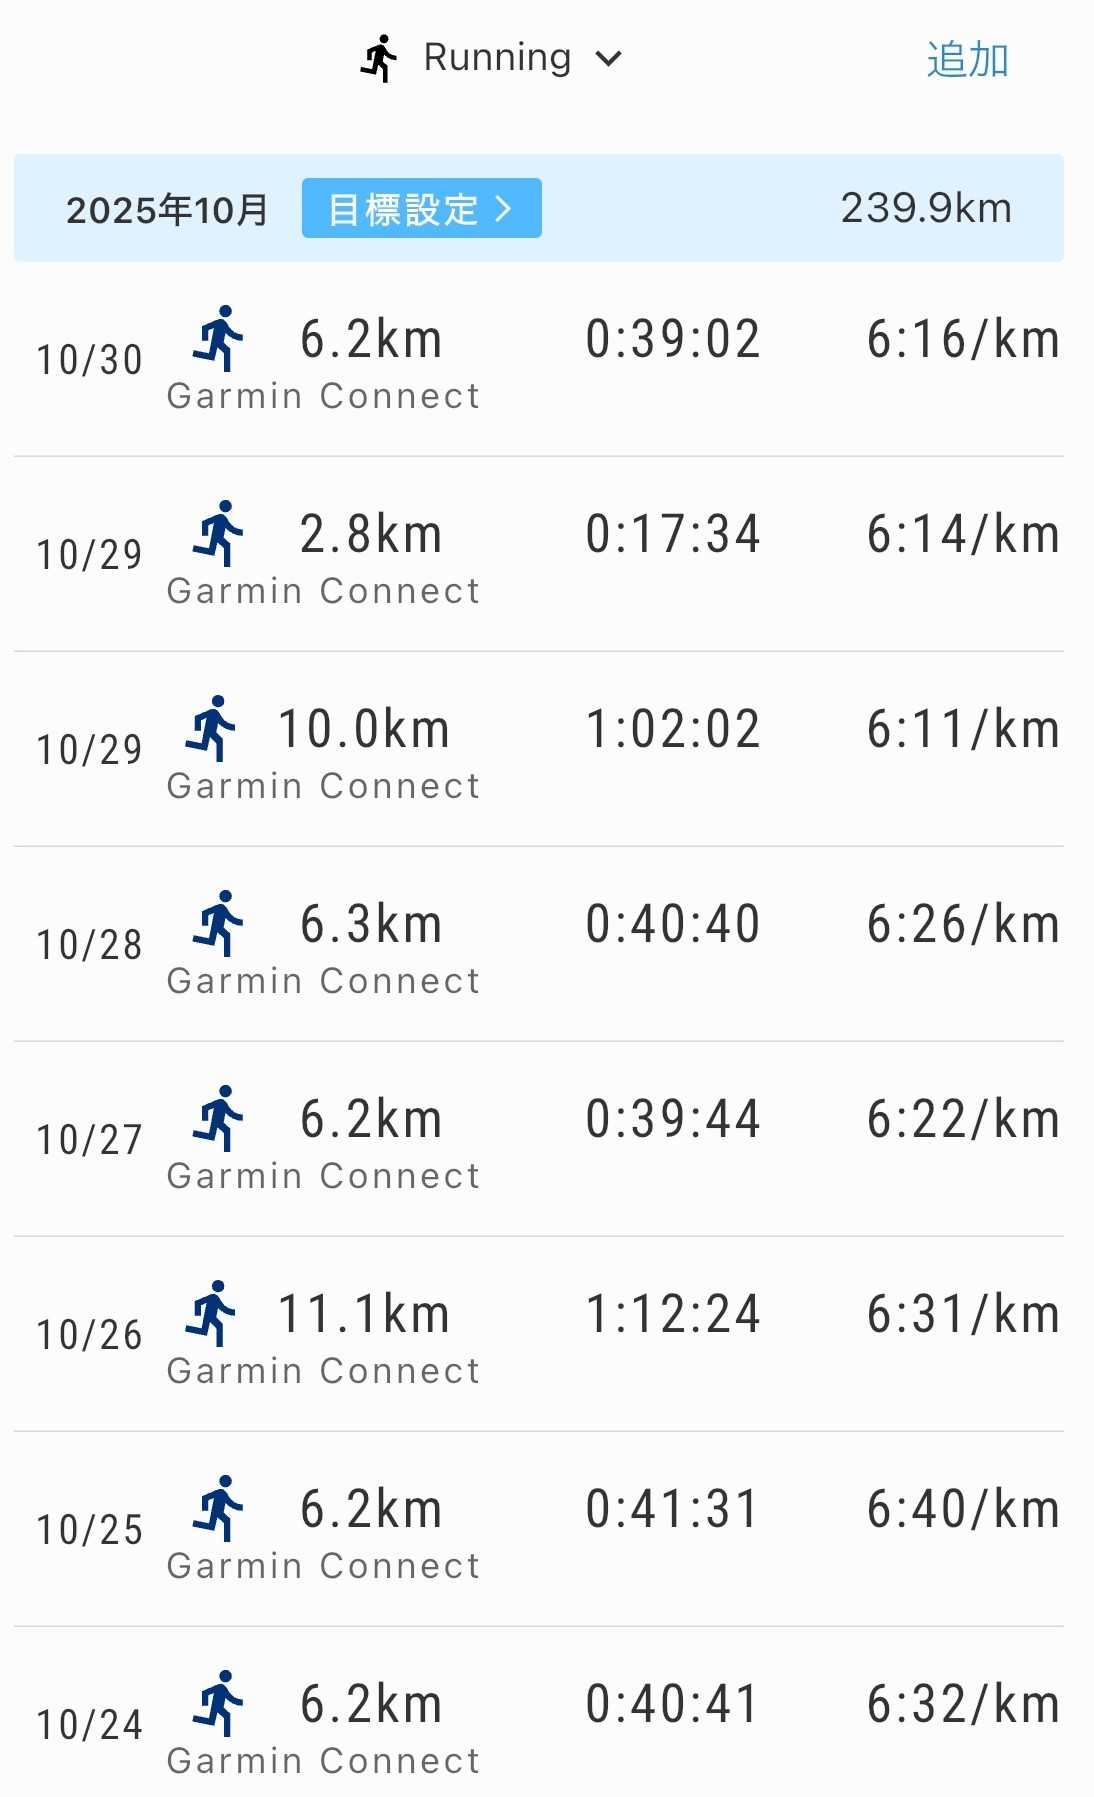Open Garmin Connect label for 10/25 run
This screenshot has height=1797, width=1094.
point(323,1565)
